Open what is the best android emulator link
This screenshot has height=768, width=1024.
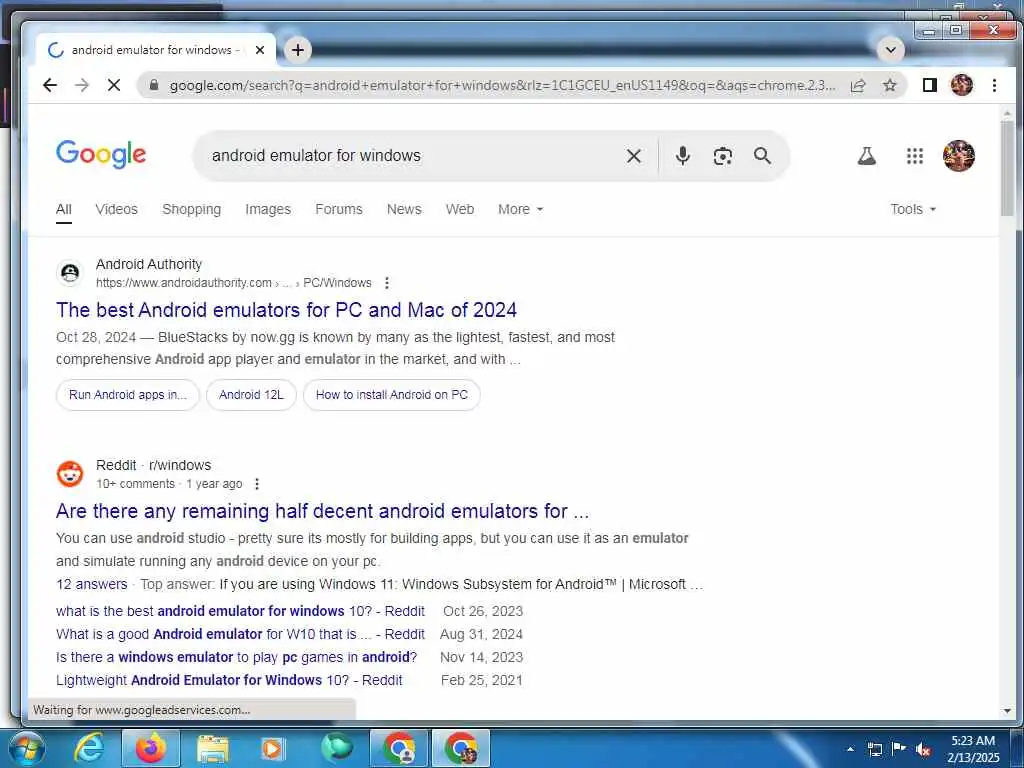coord(240,611)
